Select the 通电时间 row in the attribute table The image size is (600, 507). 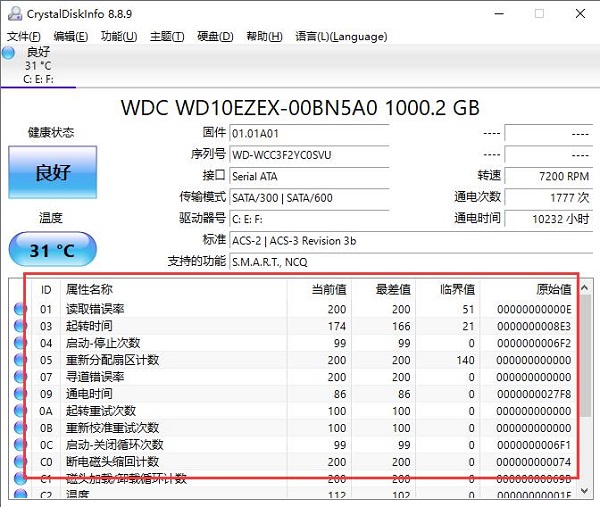(x=293, y=393)
